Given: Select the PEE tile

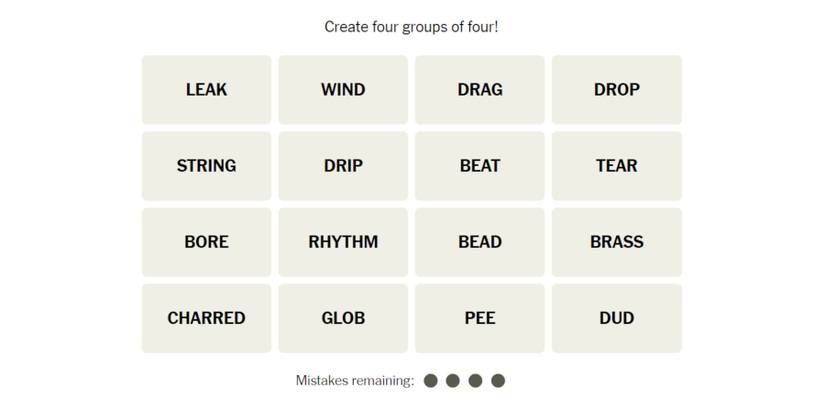Looking at the screenshot, I should [480, 318].
